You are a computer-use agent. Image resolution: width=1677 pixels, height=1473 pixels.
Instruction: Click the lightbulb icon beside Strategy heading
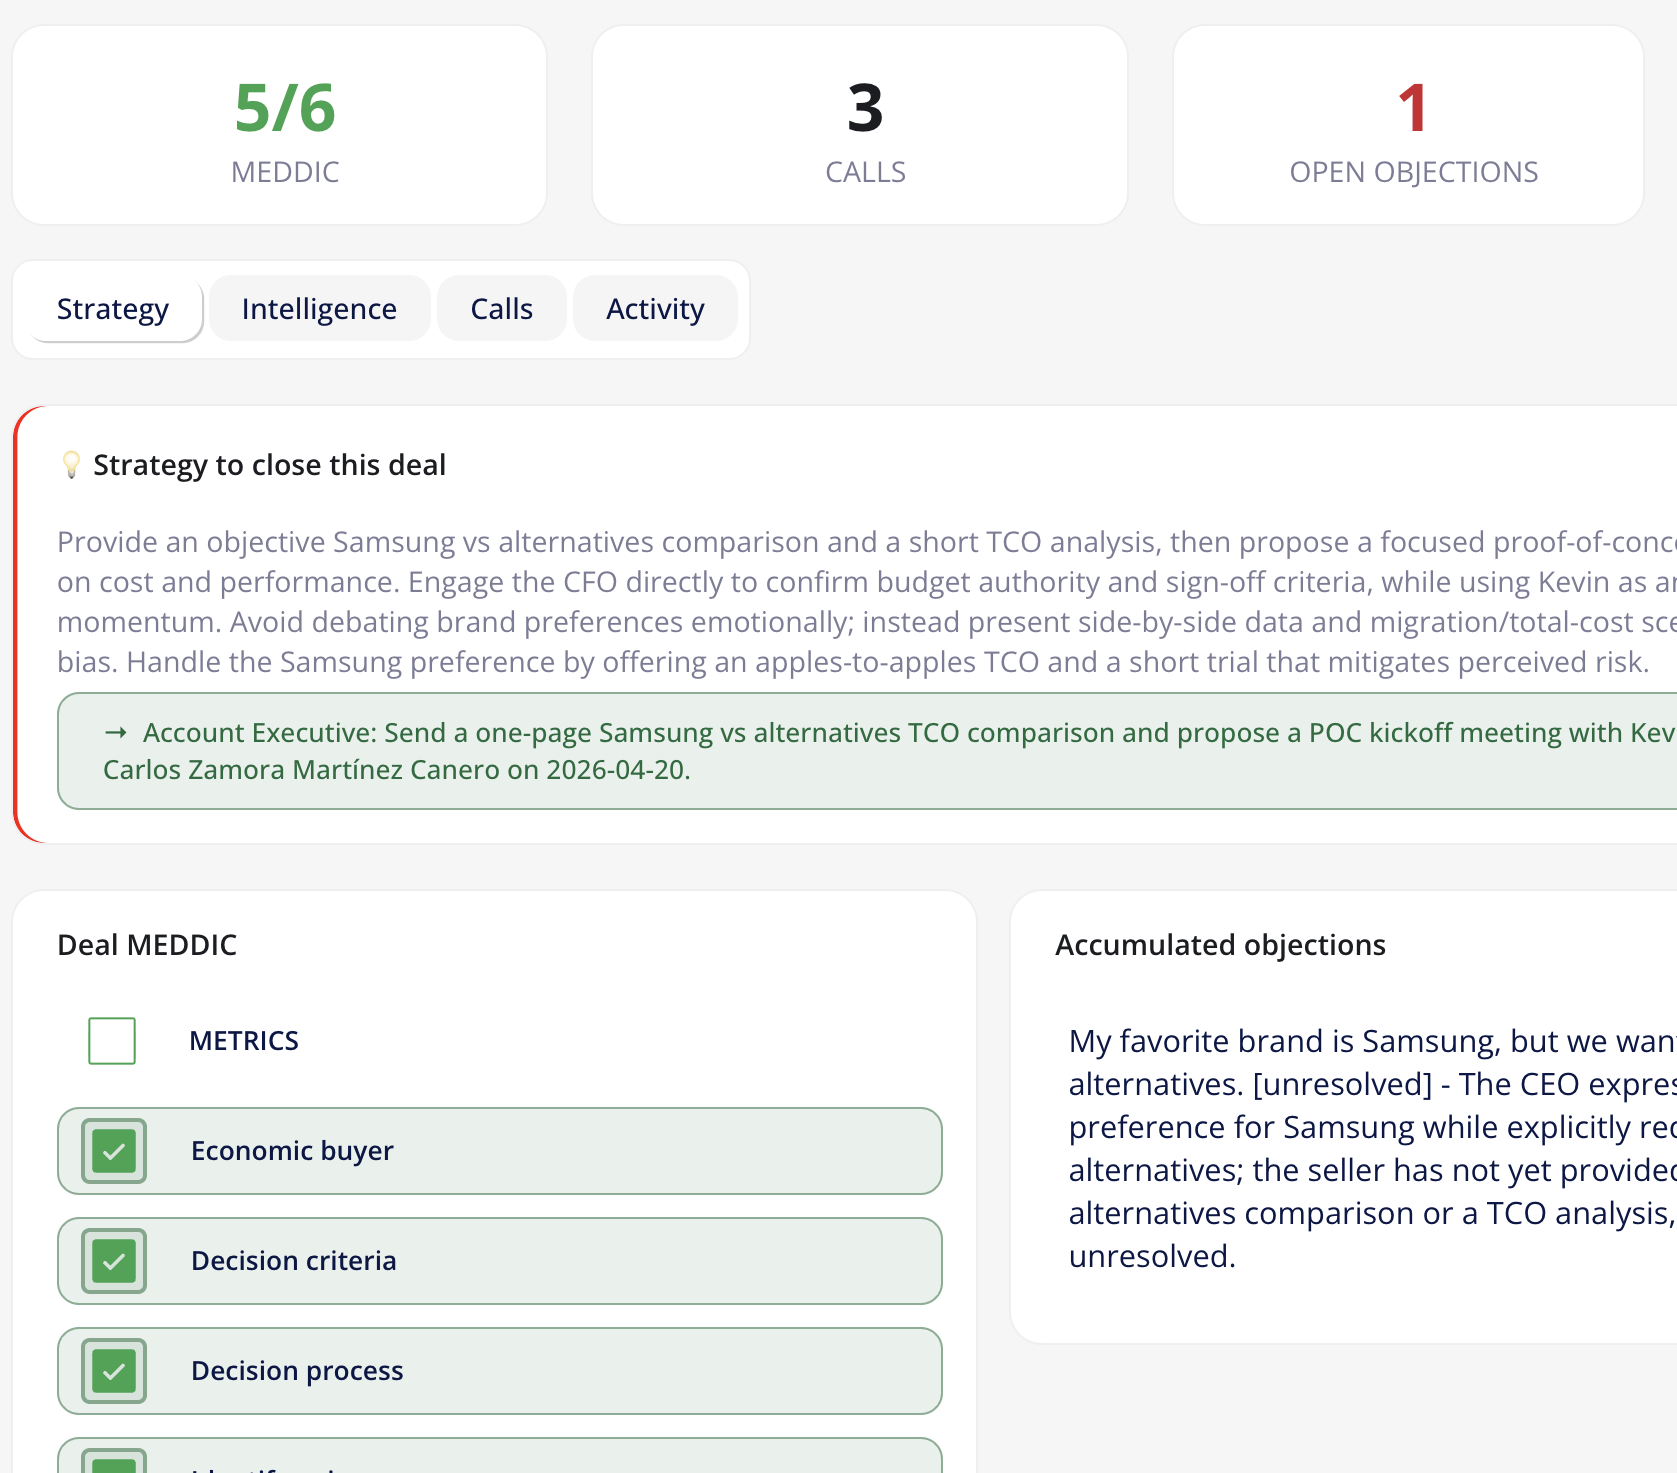point(71,465)
